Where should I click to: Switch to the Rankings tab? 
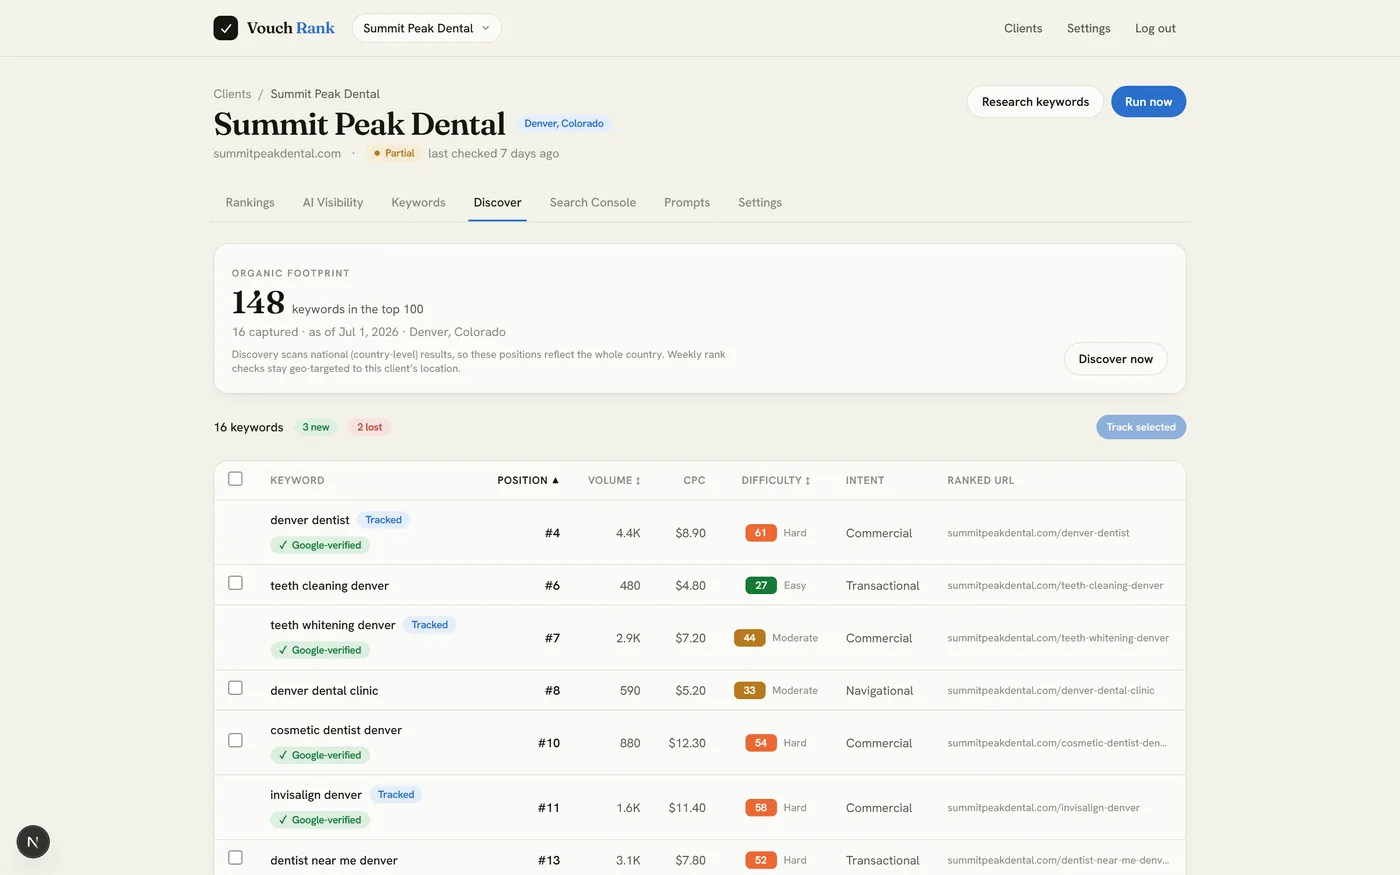[x=250, y=202]
